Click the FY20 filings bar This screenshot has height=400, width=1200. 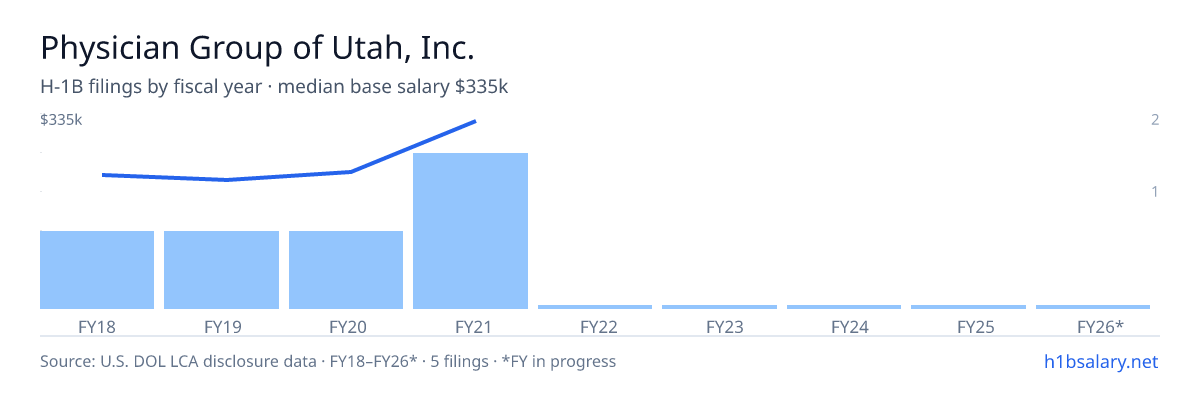(x=346, y=270)
